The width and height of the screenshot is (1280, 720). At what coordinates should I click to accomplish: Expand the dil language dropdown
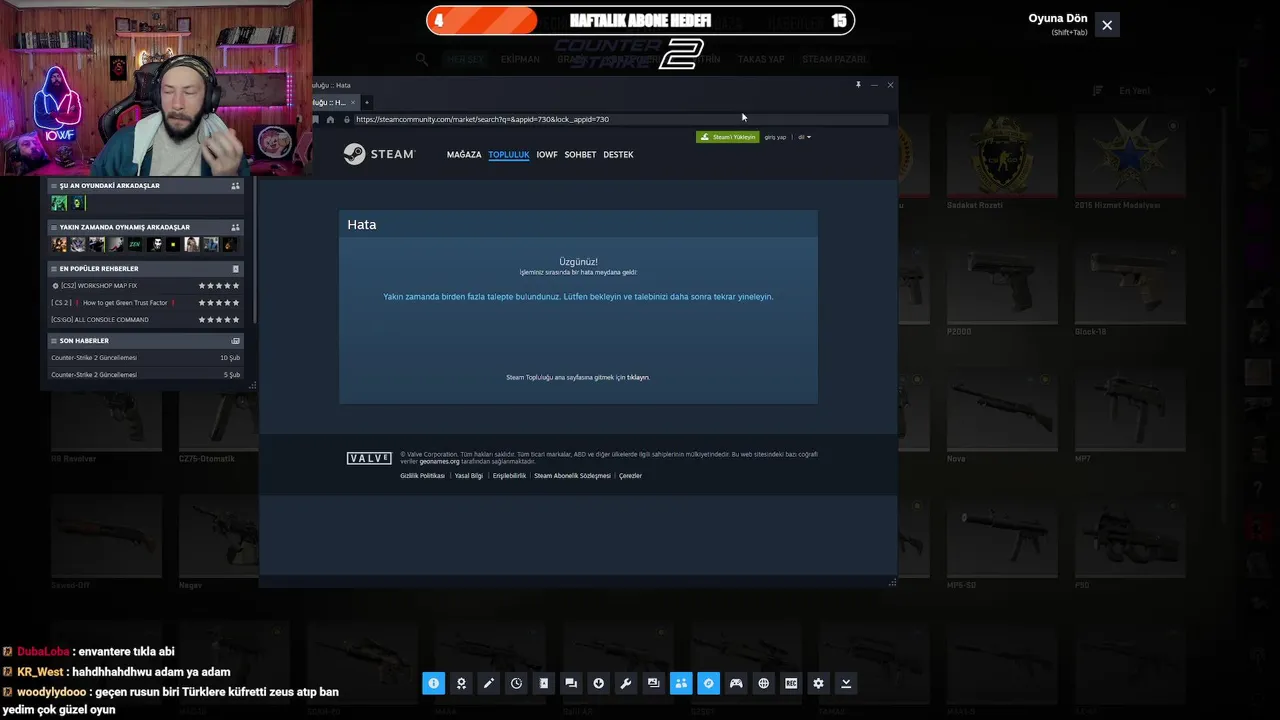coord(804,137)
